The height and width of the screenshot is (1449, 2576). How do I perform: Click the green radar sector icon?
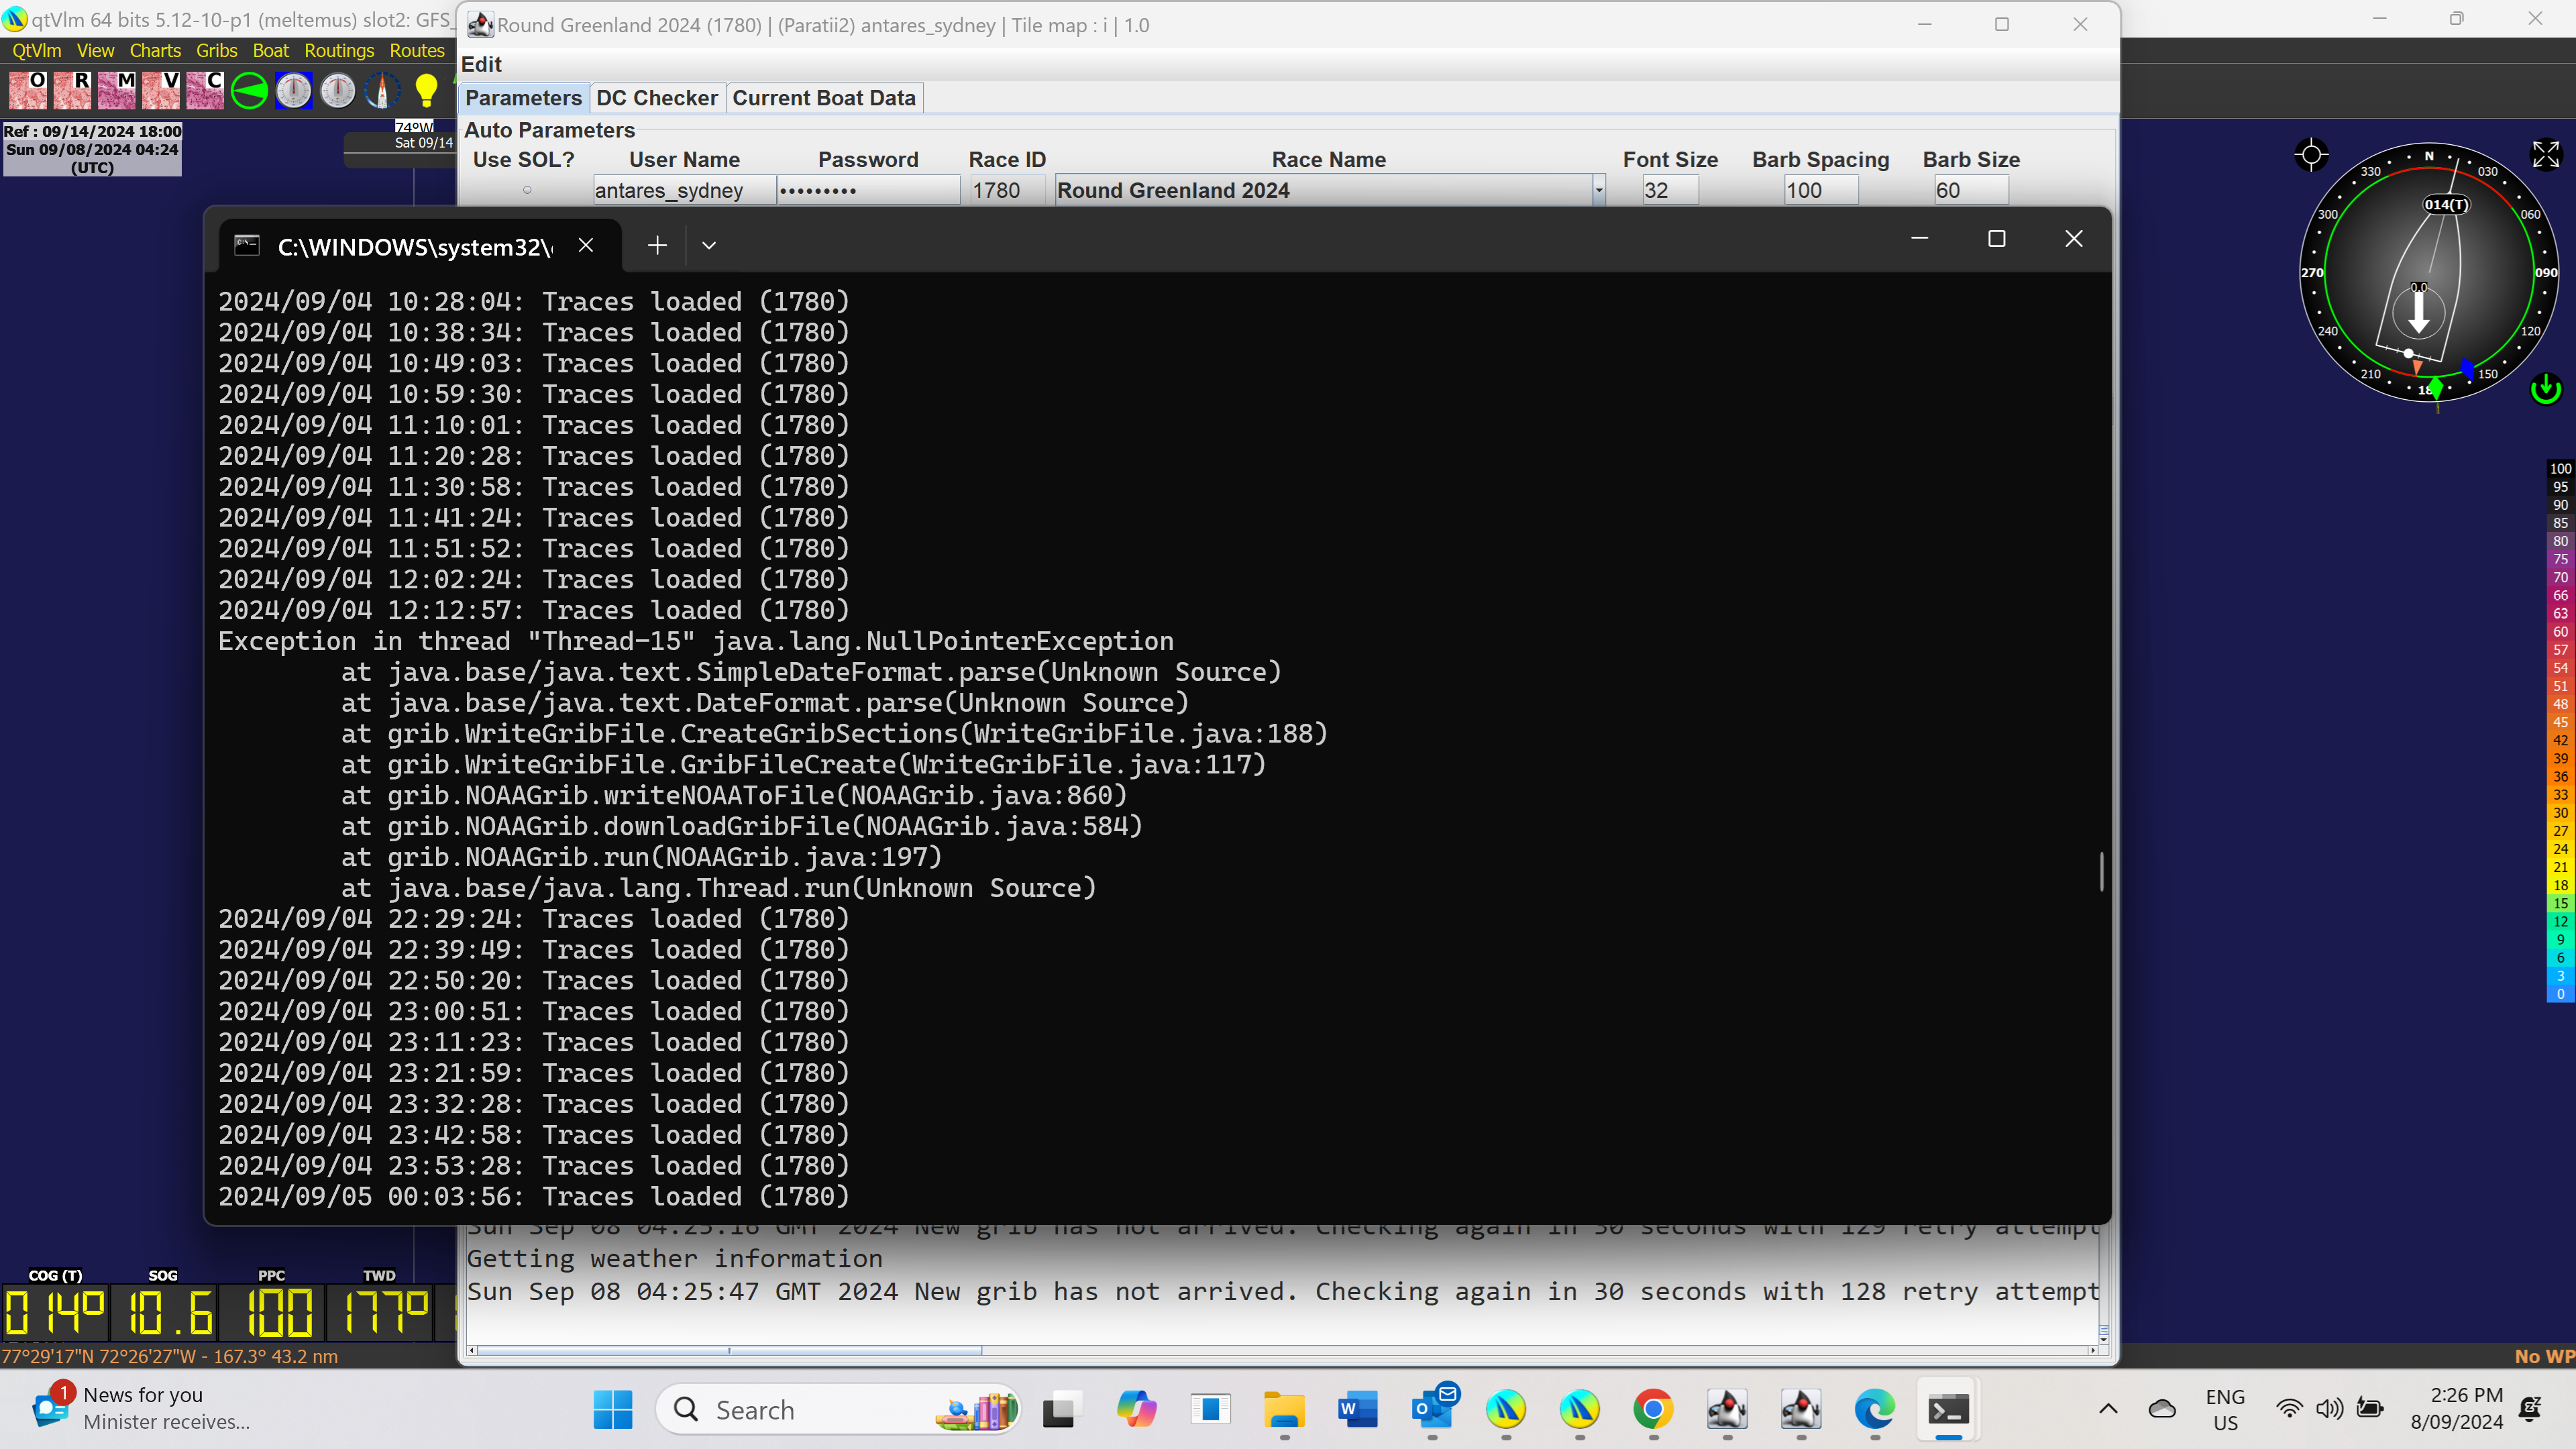[x=249, y=91]
